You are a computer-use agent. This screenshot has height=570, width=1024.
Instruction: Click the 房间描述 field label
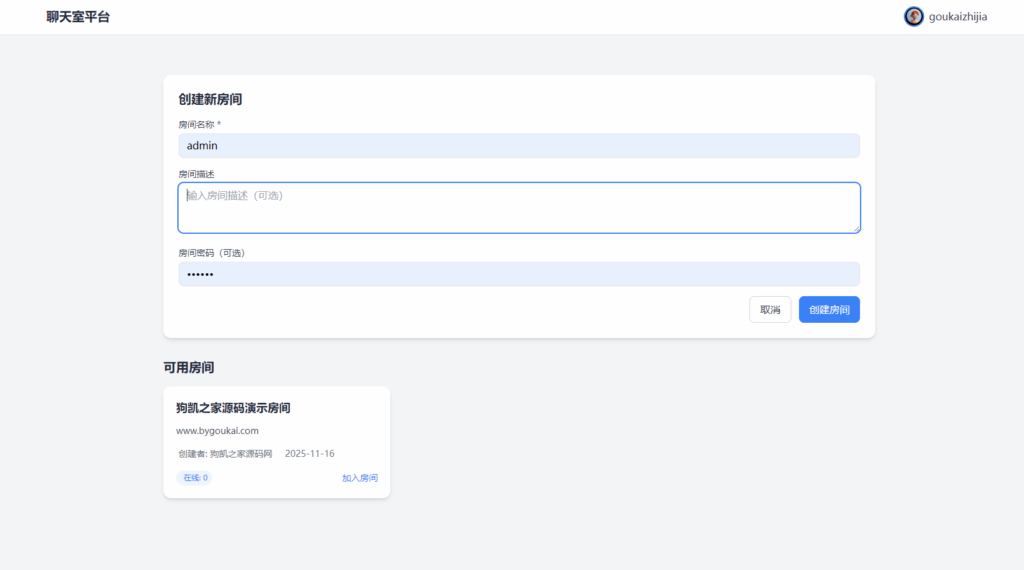pyautogui.click(x=196, y=174)
